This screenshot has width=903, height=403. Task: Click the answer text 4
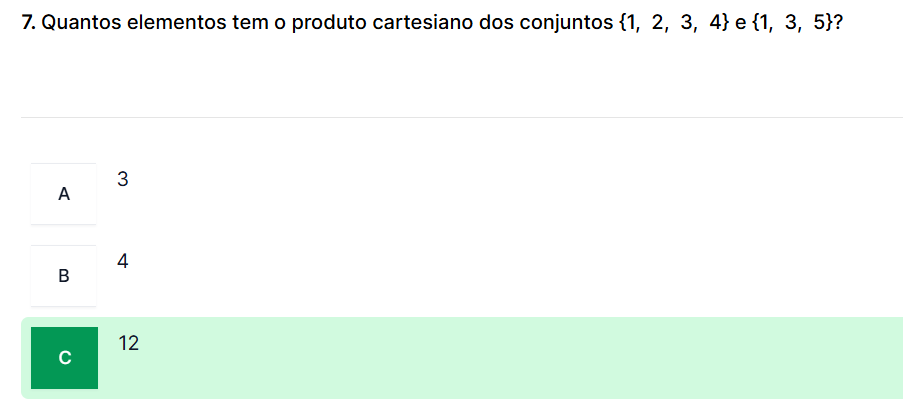[x=122, y=262]
